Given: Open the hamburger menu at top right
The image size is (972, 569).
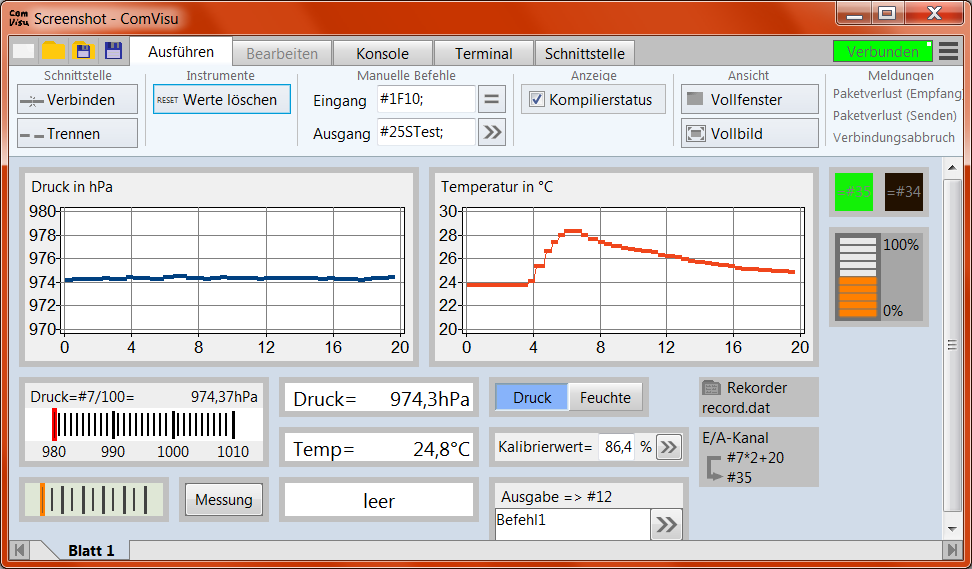Looking at the screenshot, I should click(x=948, y=51).
